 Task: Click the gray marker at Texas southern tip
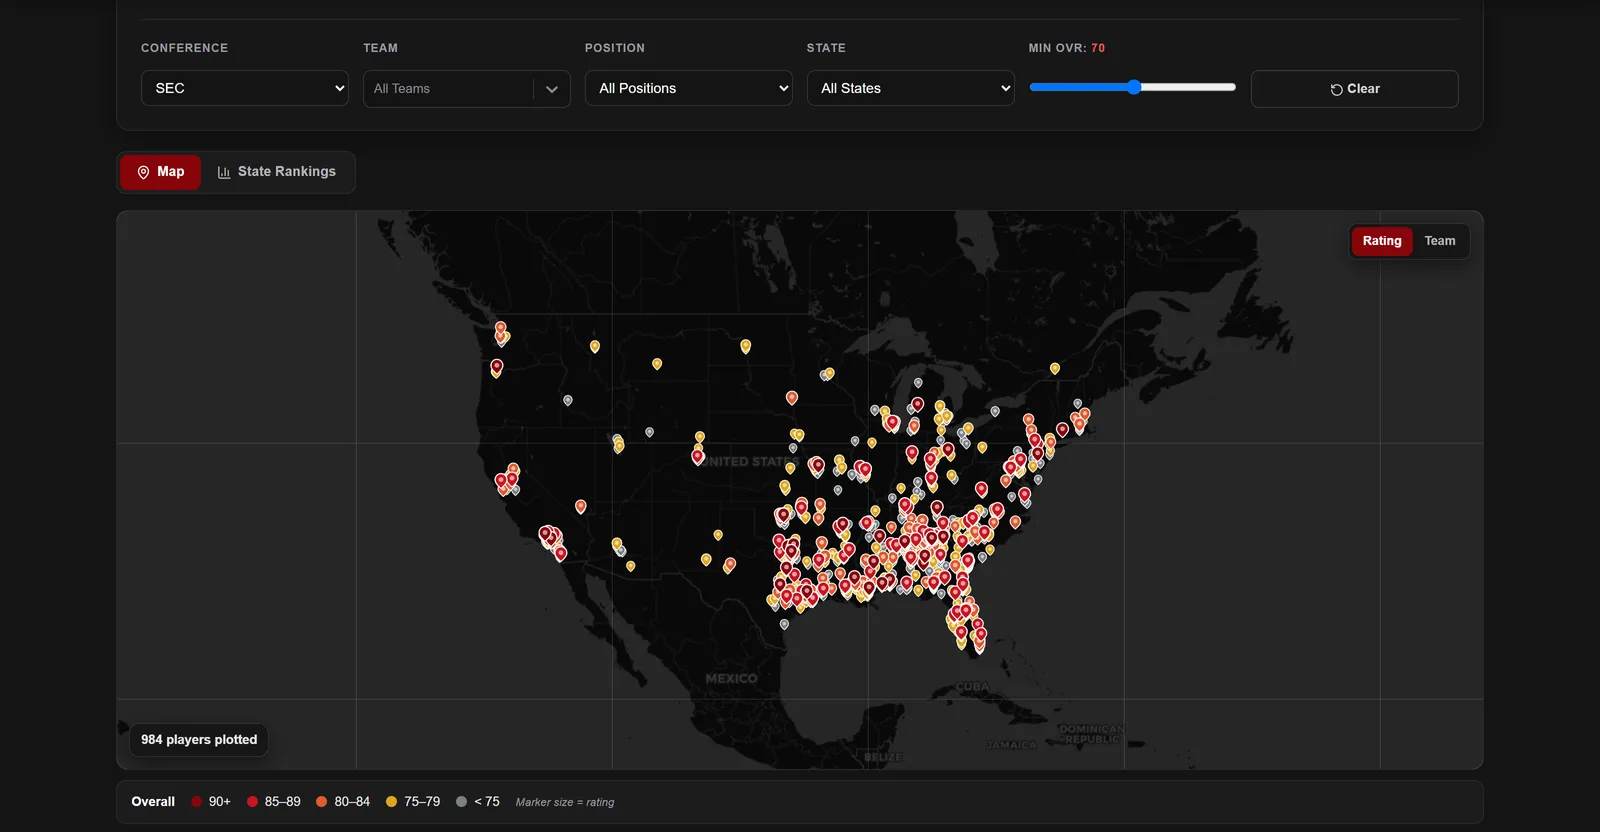784,624
